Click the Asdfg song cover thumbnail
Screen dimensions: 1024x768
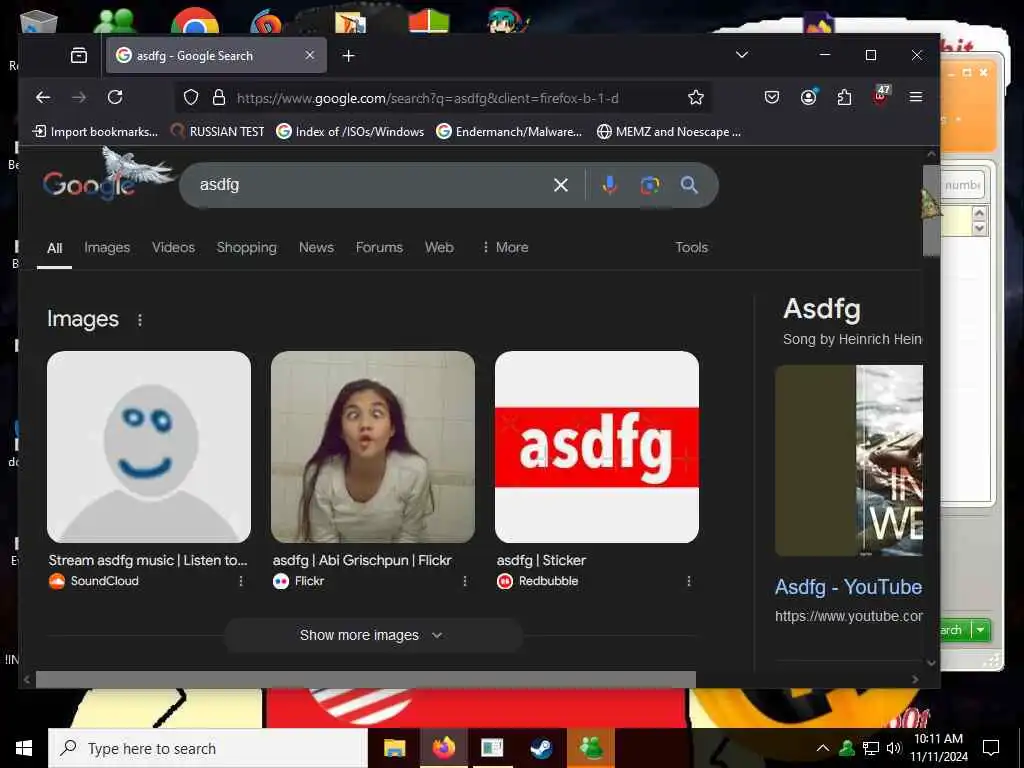849,460
